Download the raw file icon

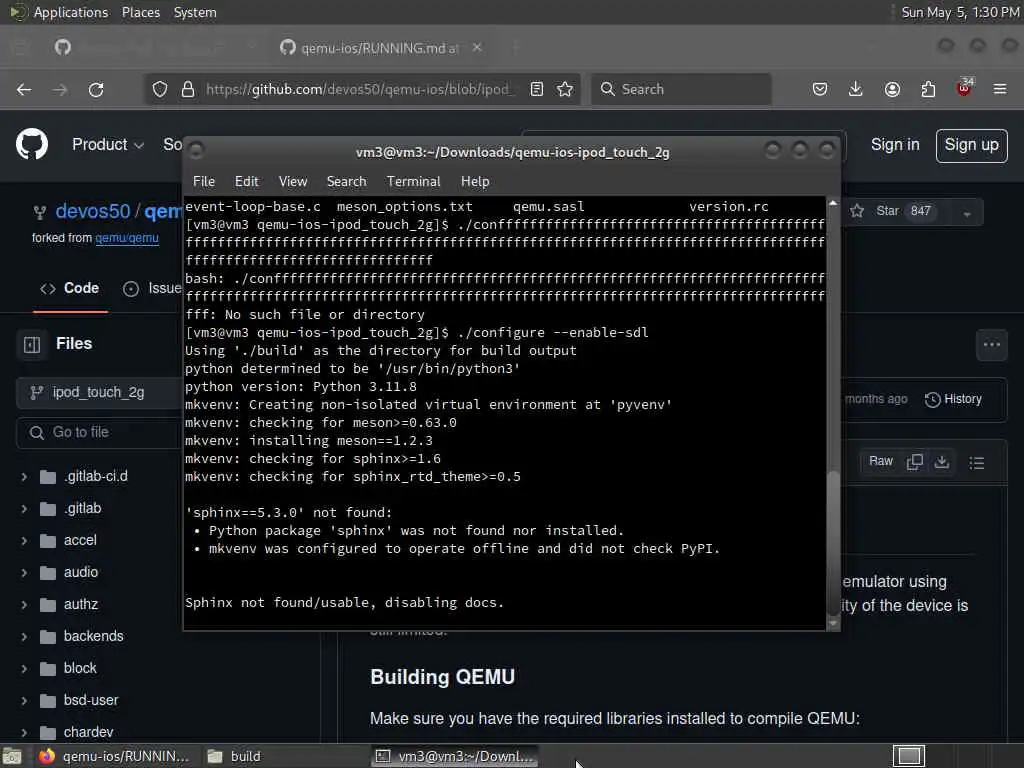point(942,462)
